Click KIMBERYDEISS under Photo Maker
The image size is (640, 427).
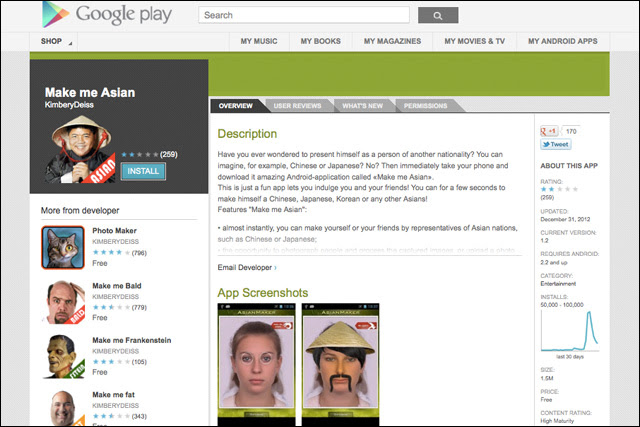tap(116, 242)
